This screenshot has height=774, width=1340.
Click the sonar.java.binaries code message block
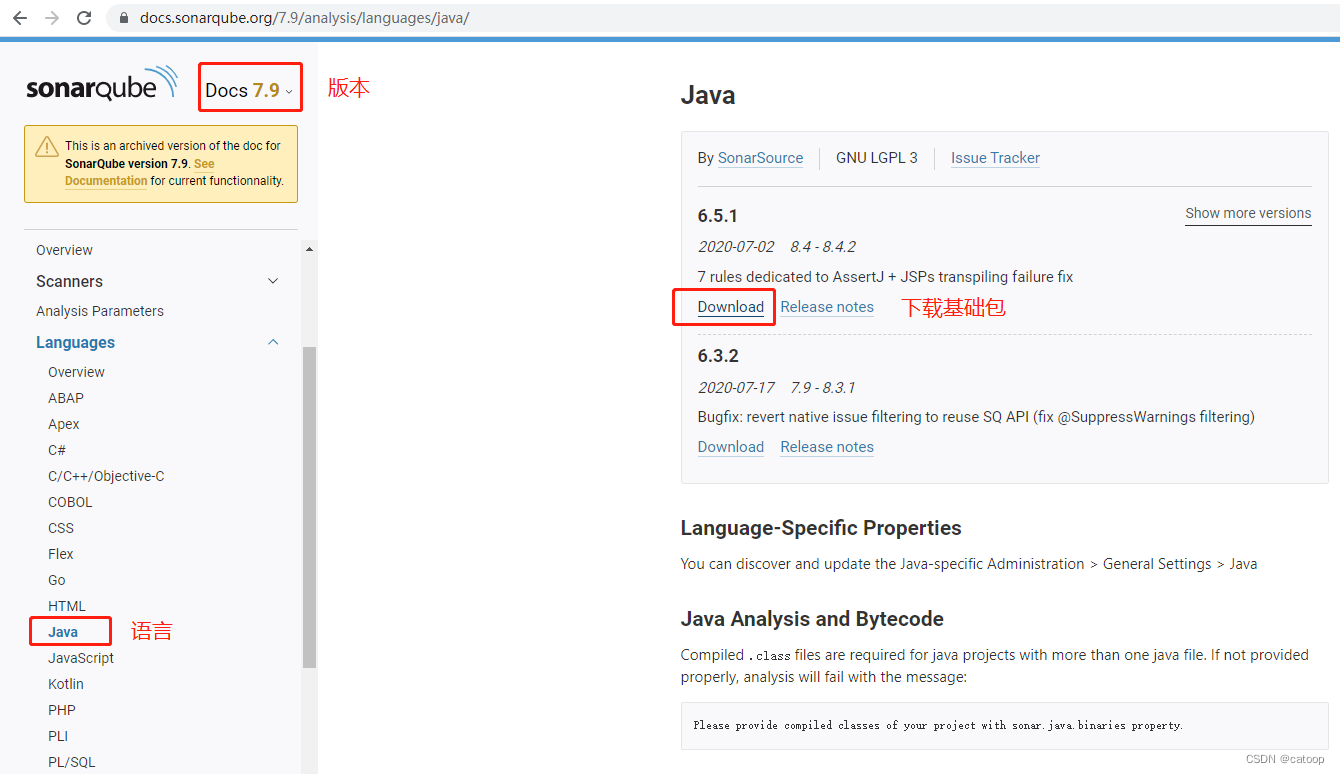[x=1005, y=725]
